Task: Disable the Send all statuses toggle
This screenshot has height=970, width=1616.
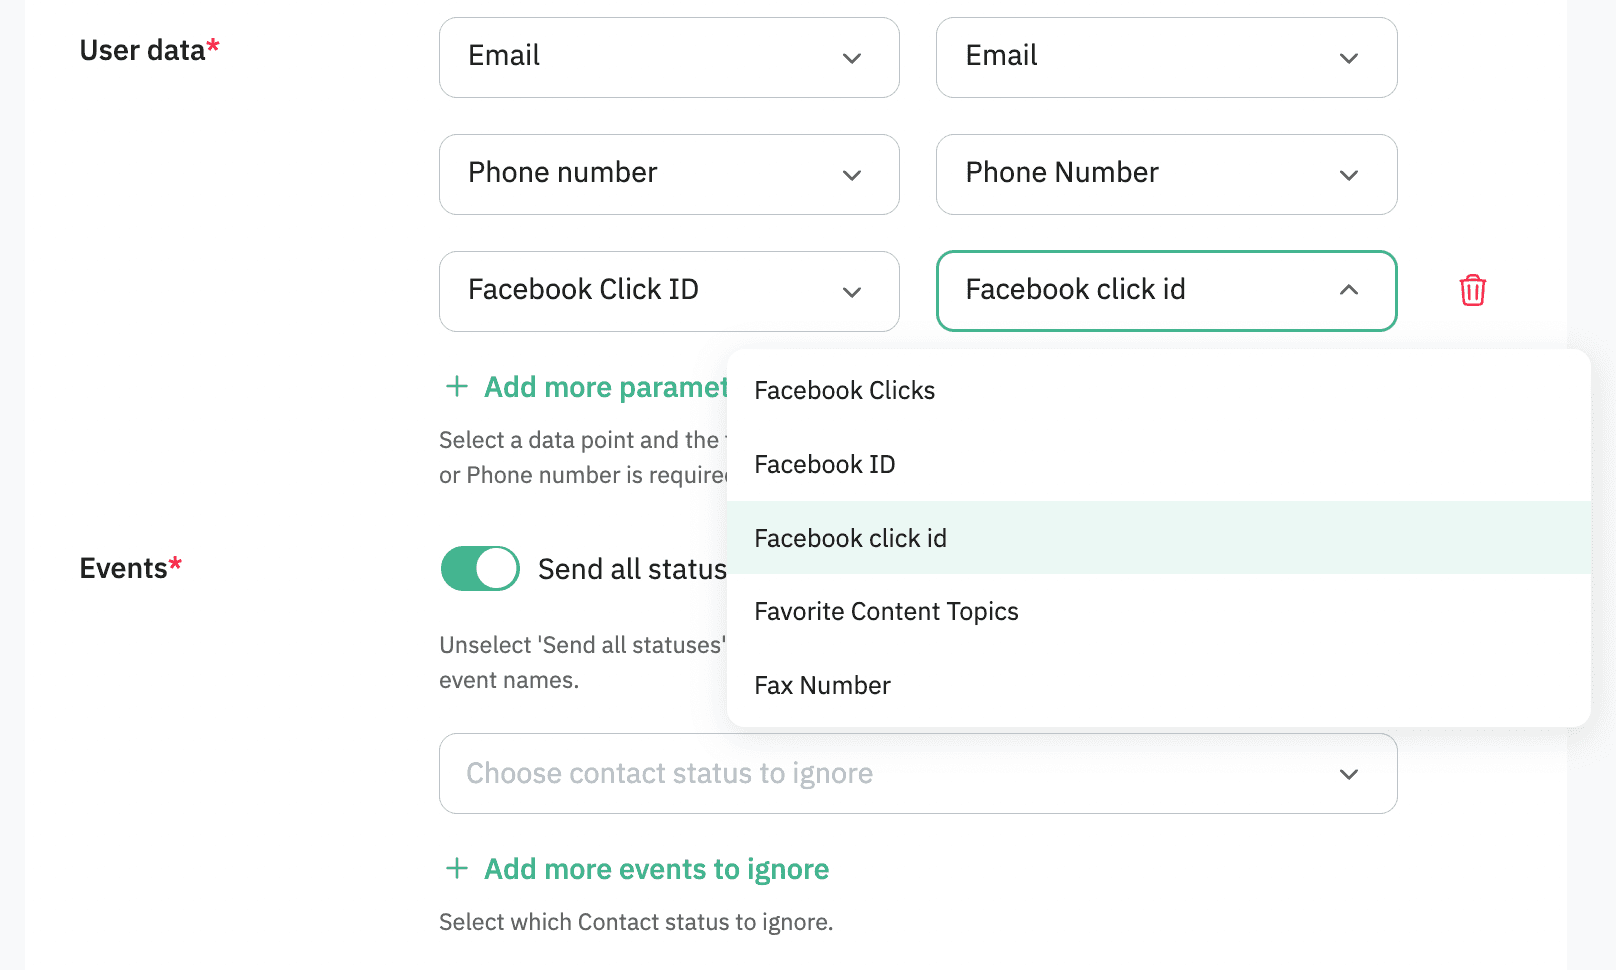Action: (480, 568)
